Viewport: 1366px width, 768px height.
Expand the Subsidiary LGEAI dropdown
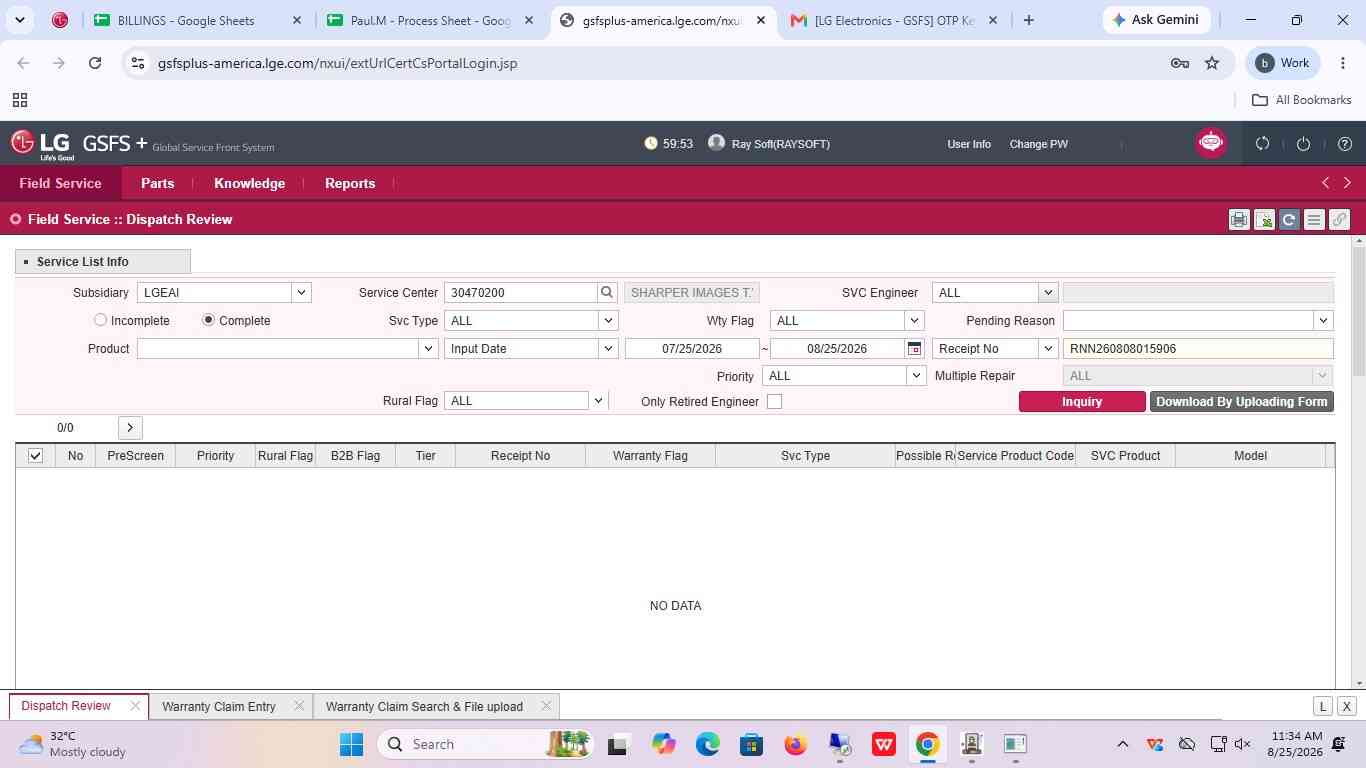tap(301, 293)
